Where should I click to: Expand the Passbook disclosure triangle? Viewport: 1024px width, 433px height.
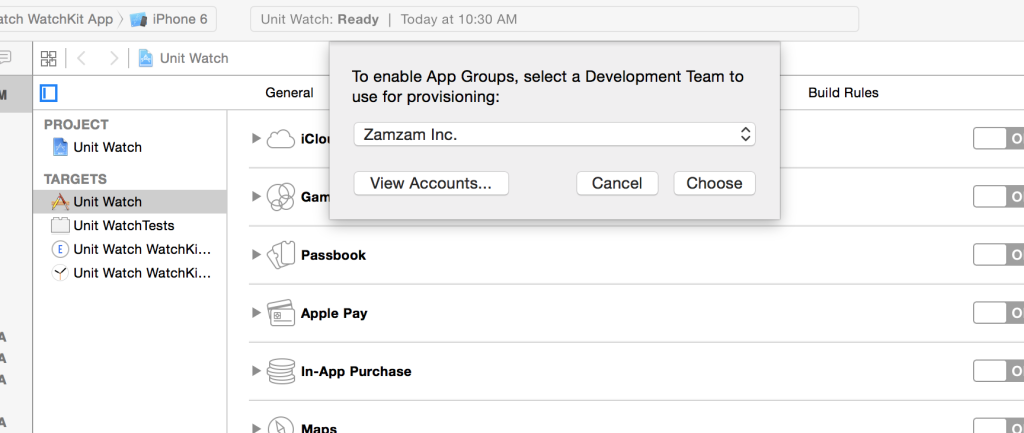pos(256,255)
